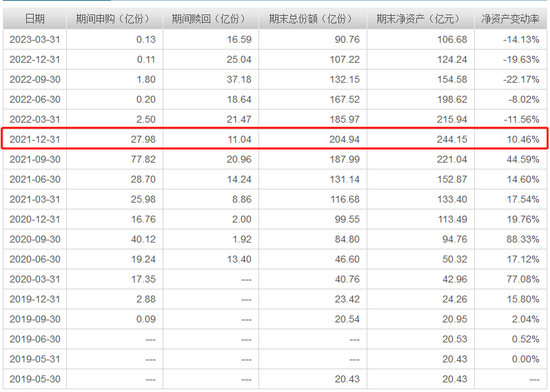Click the 期间赎回（亿份） column header

(x=210, y=19)
